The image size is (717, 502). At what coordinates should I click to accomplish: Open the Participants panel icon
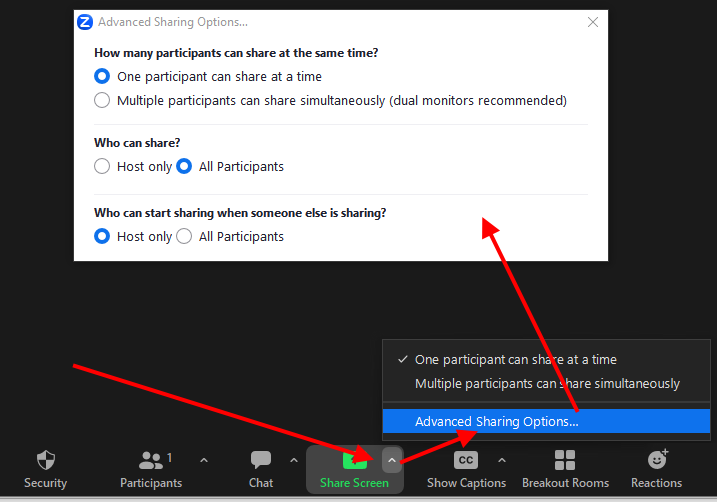(151, 460)
